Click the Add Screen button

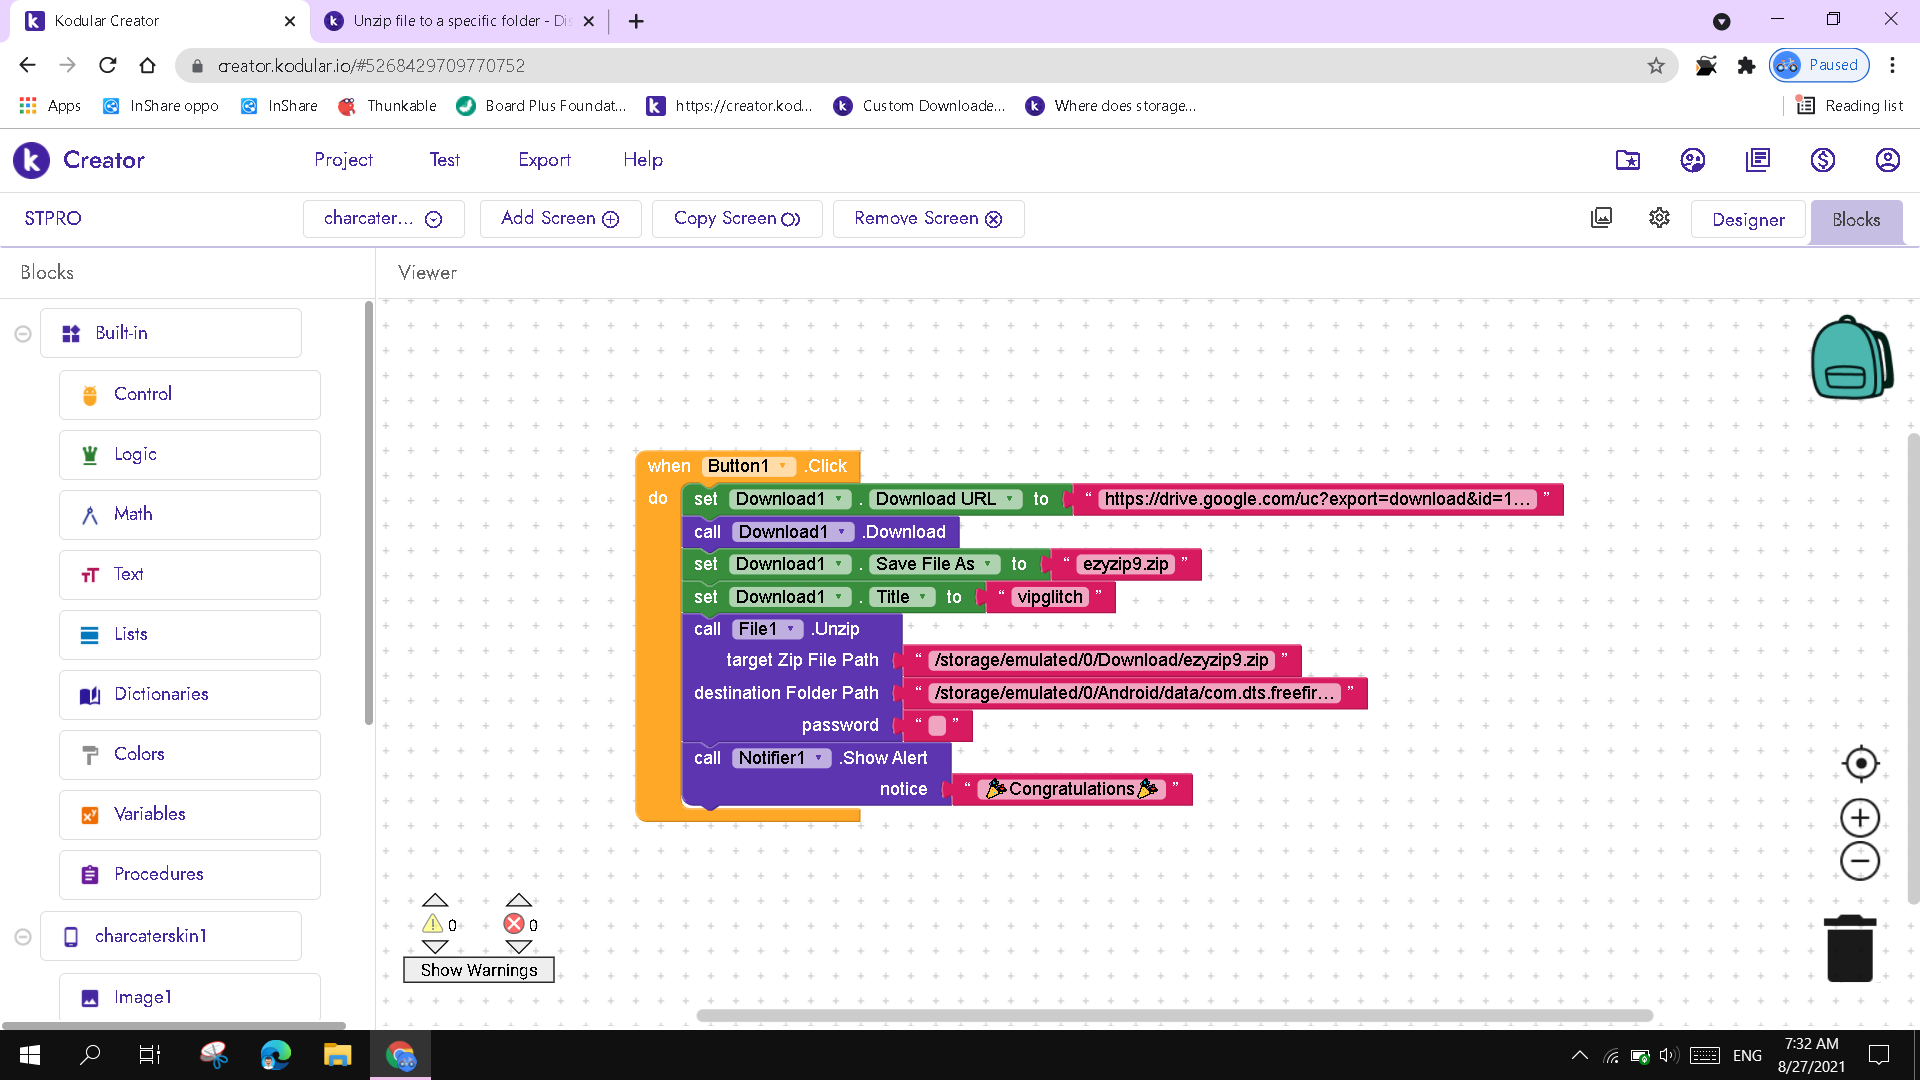click(x=560, y=219)
